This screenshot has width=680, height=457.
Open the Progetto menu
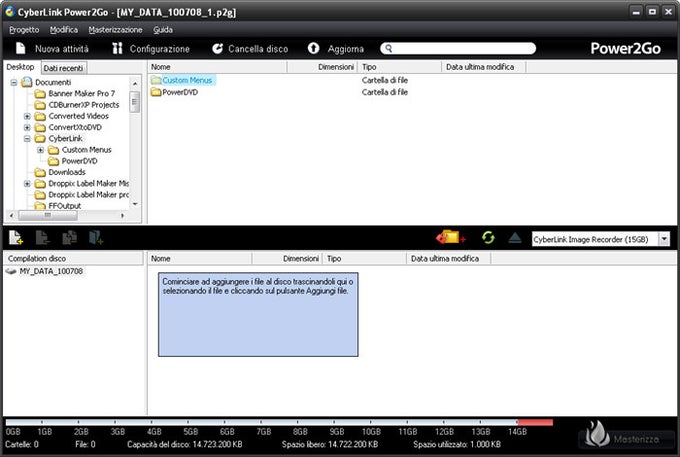click(24, 30)
